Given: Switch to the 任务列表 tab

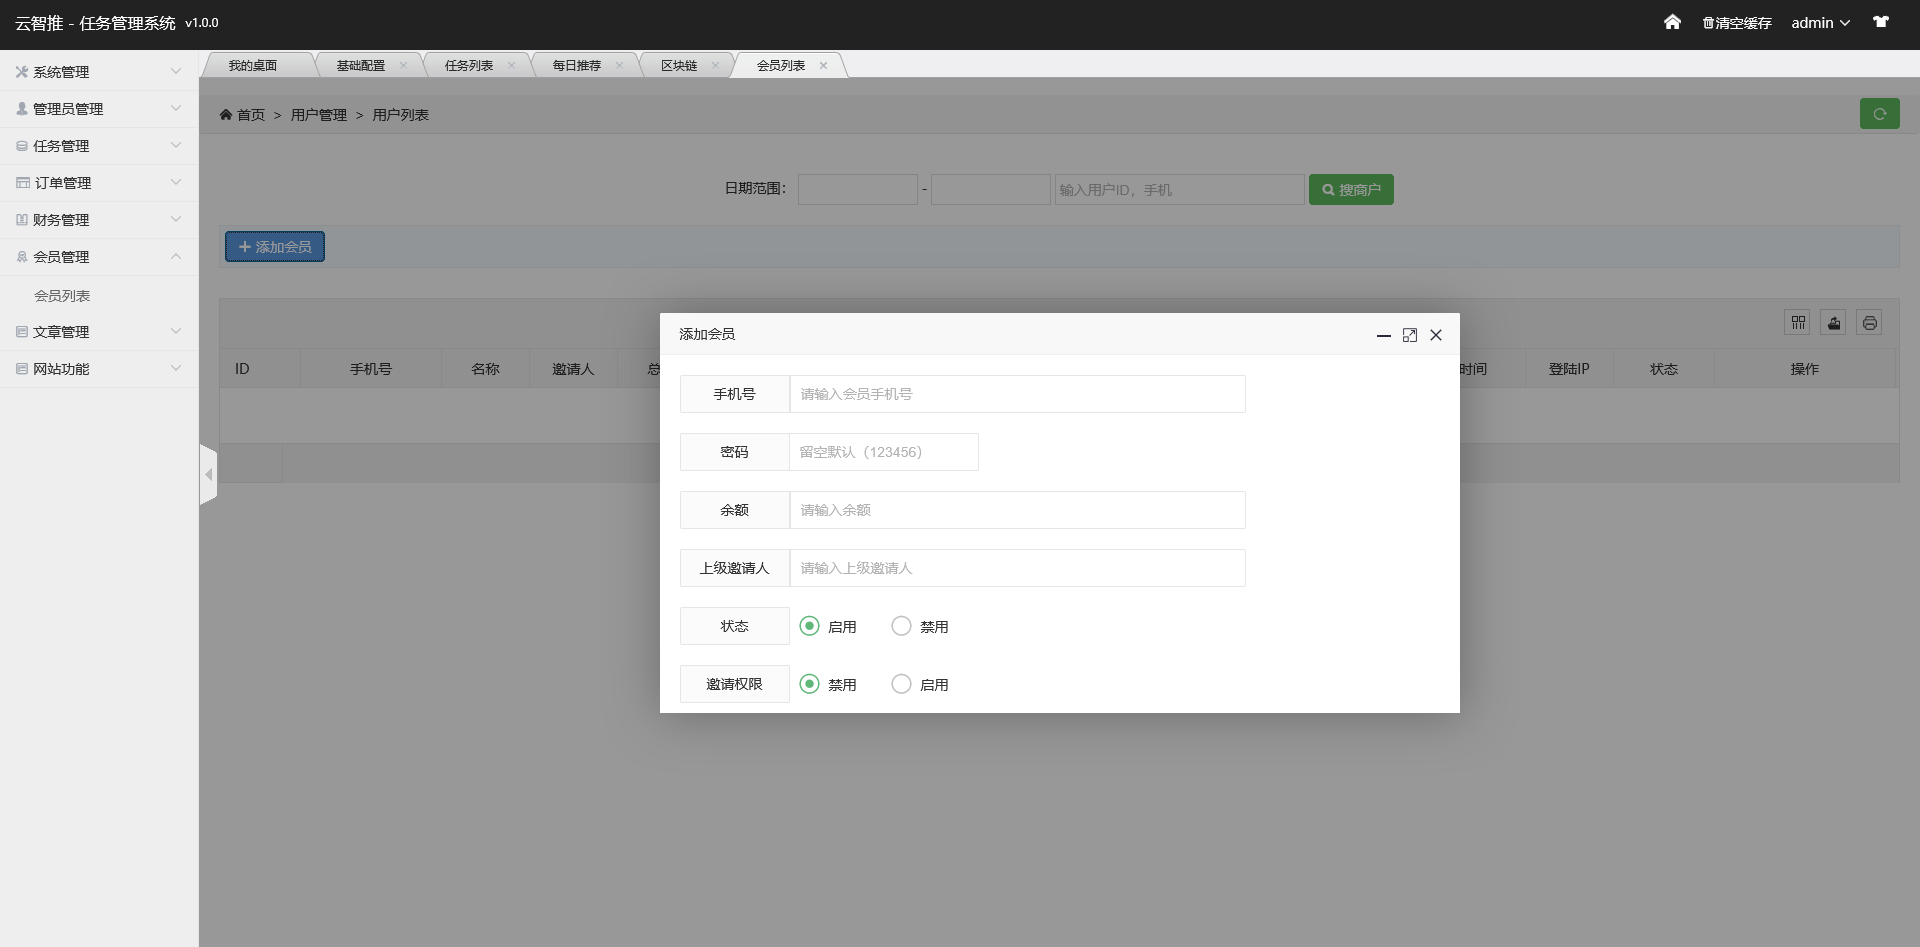Looking at the screenshot, I should click(469, 66).
